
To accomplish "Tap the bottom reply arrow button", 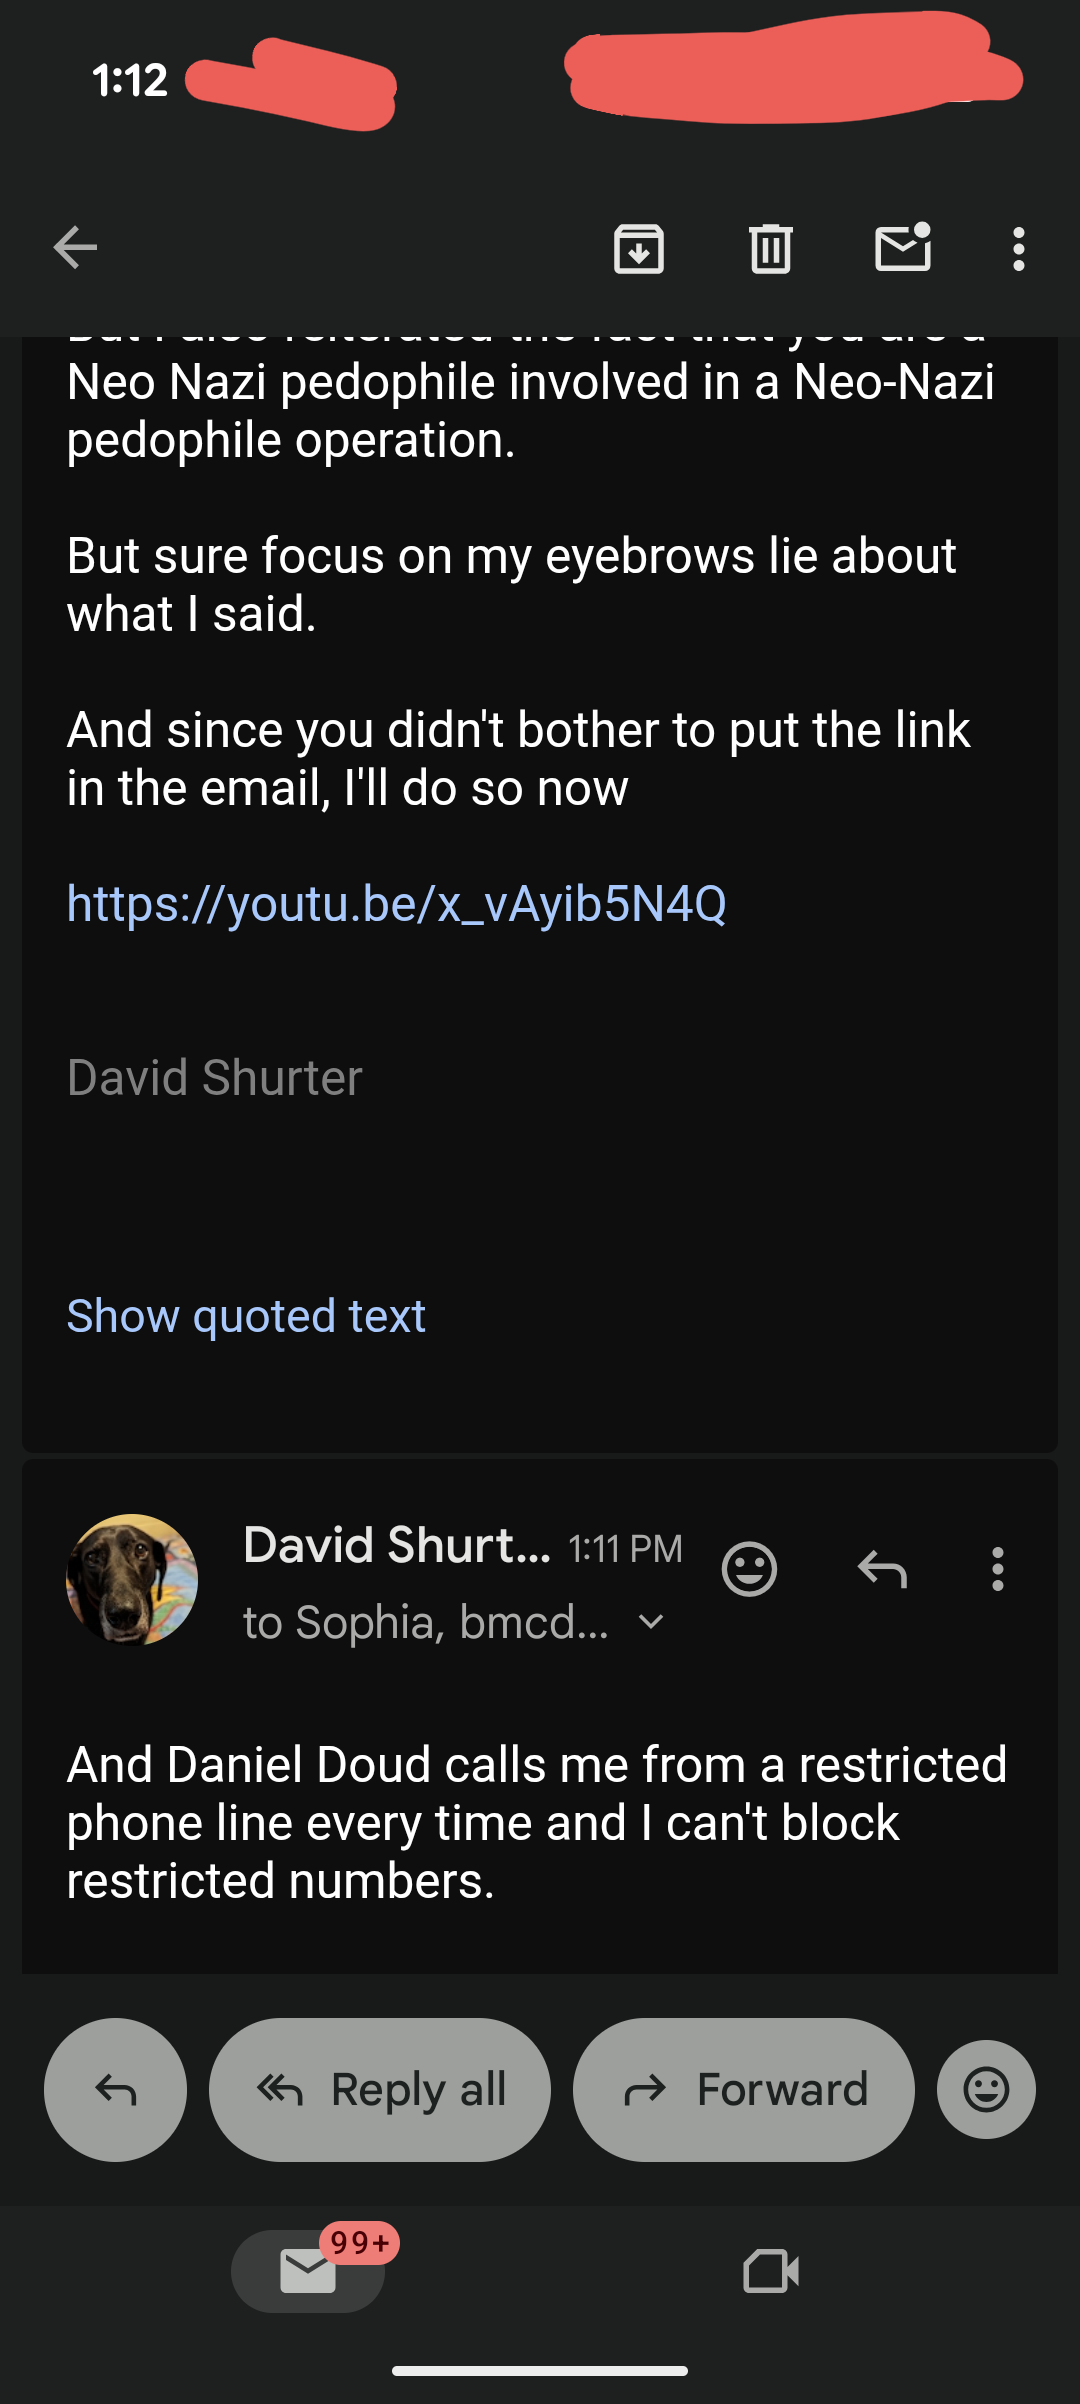I will tap(116, 2090).
